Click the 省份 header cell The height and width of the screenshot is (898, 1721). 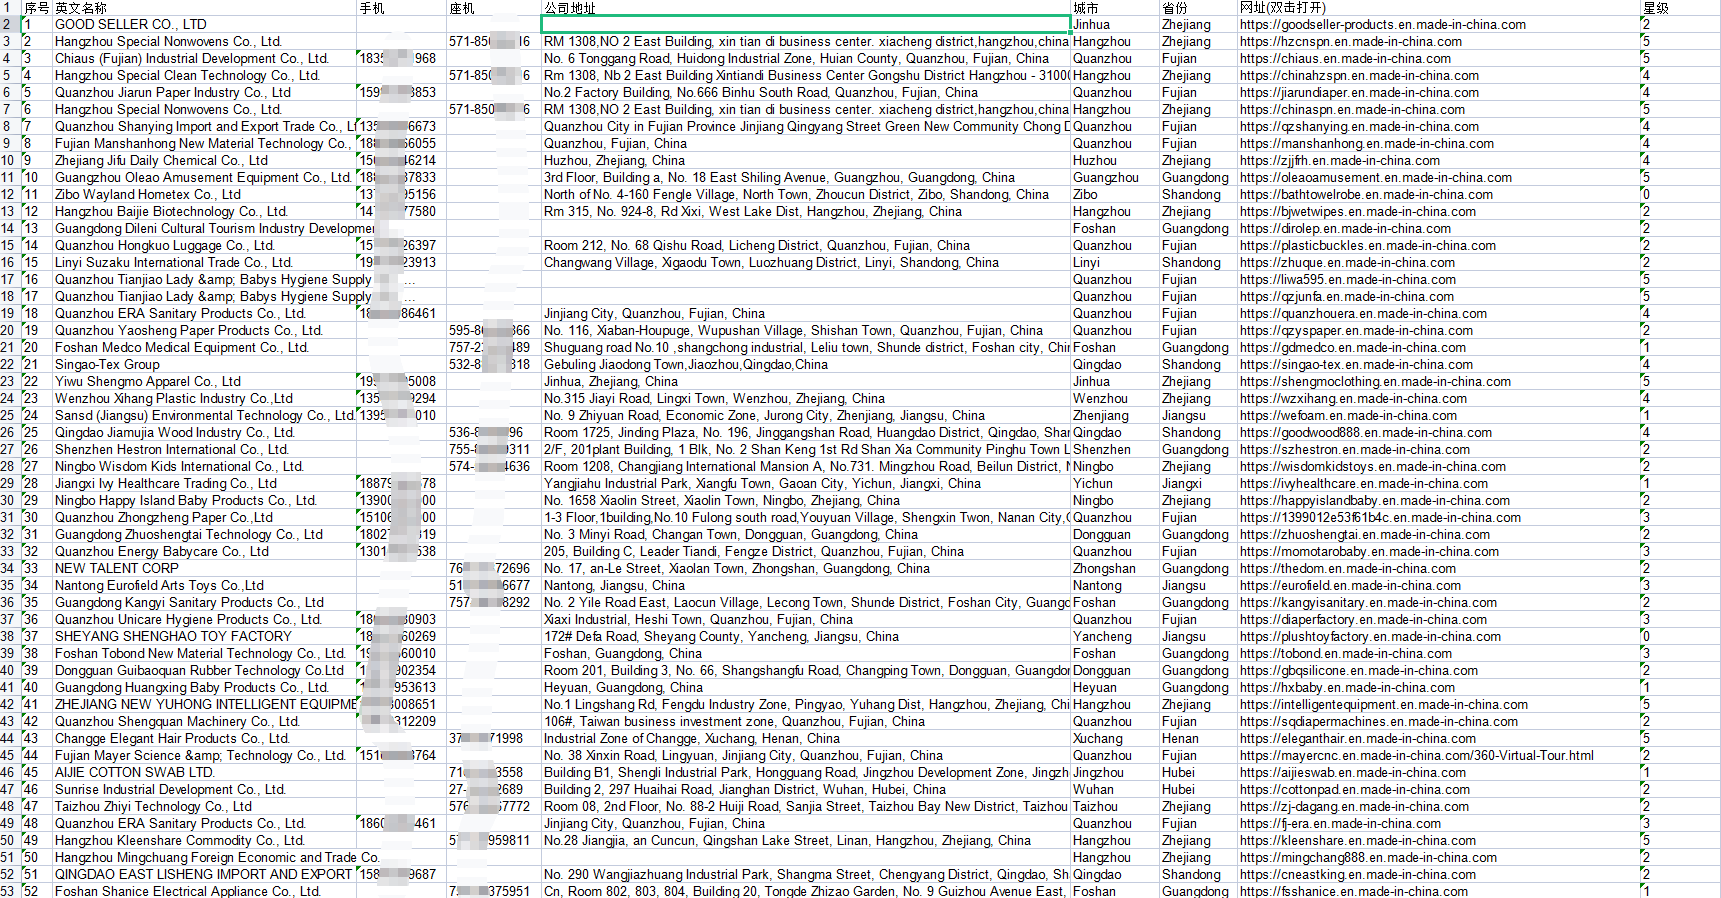pos(1198,8)
